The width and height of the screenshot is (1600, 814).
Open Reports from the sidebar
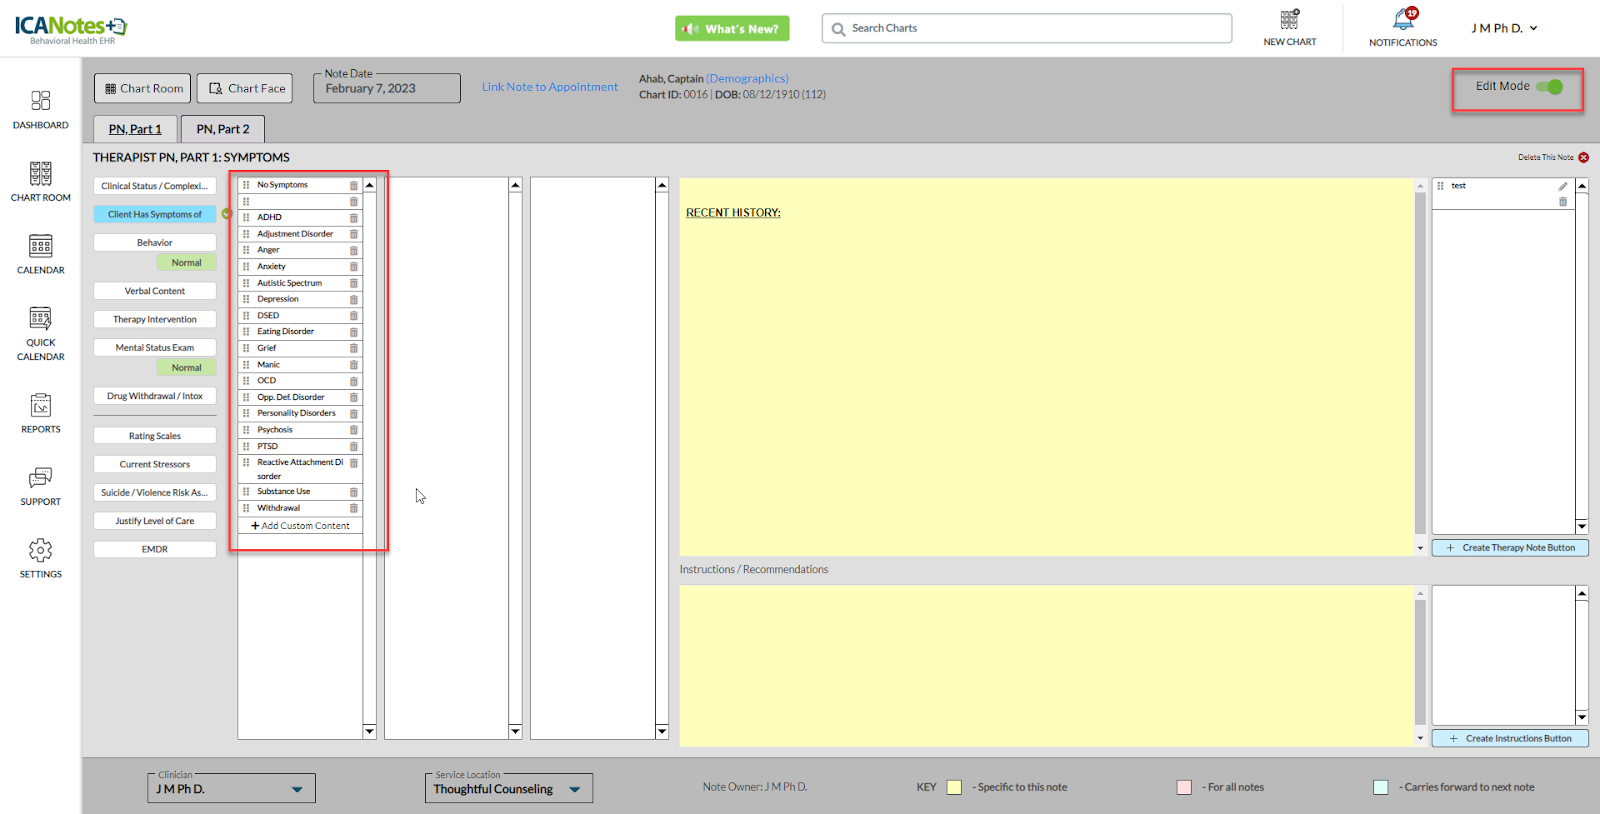(x=40, y=413)
